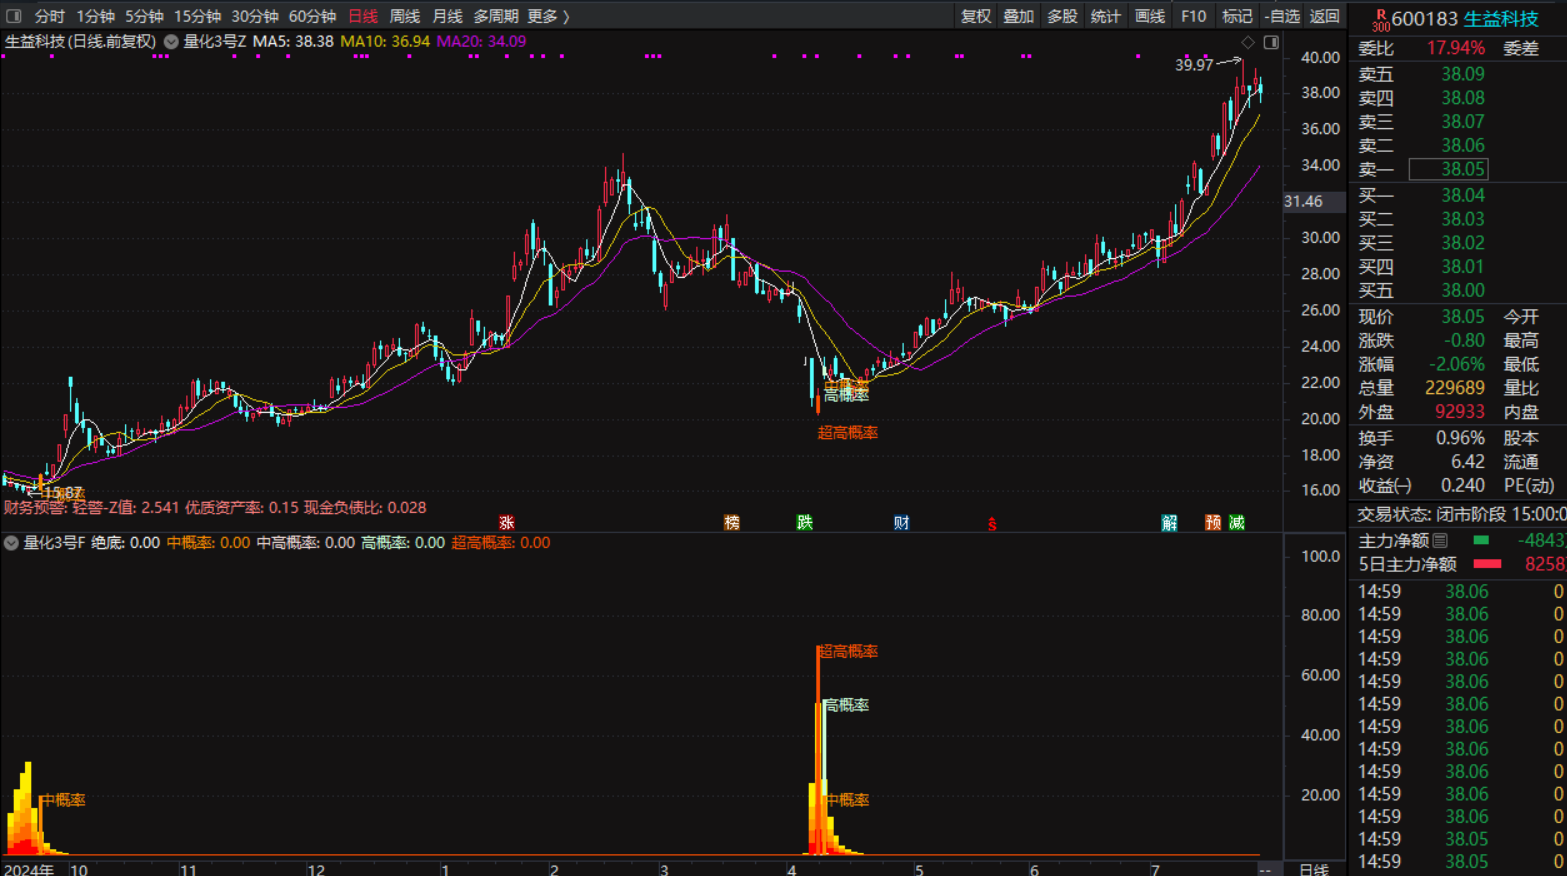
Task: Toggle the left sidebar panel icon
Action: coord(14,16)
